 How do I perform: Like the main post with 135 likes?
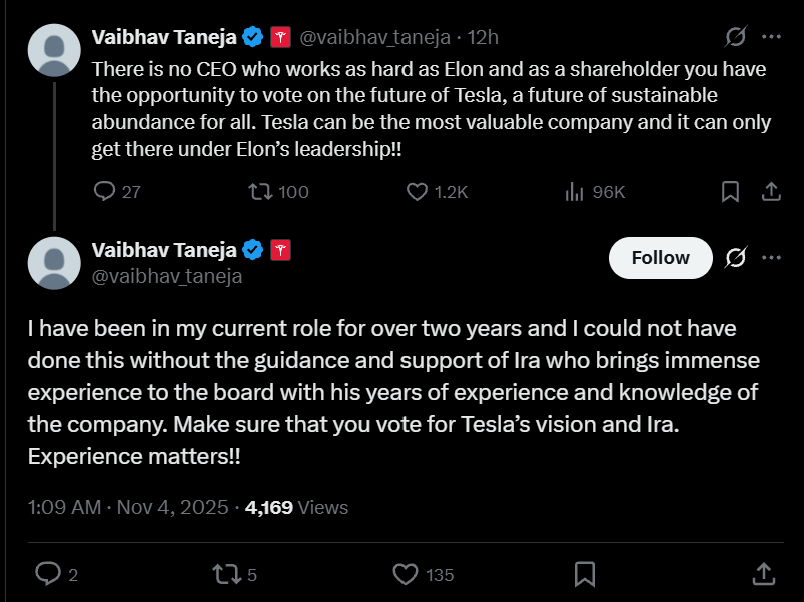pos(405,573)
